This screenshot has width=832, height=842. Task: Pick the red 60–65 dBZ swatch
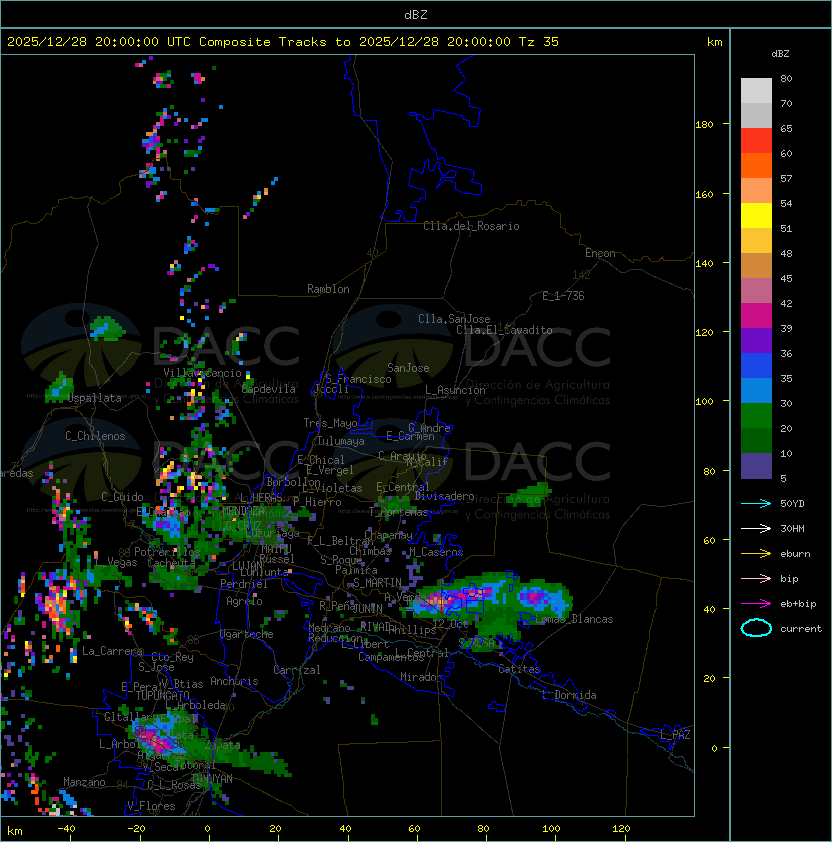[x=756, y=141]
